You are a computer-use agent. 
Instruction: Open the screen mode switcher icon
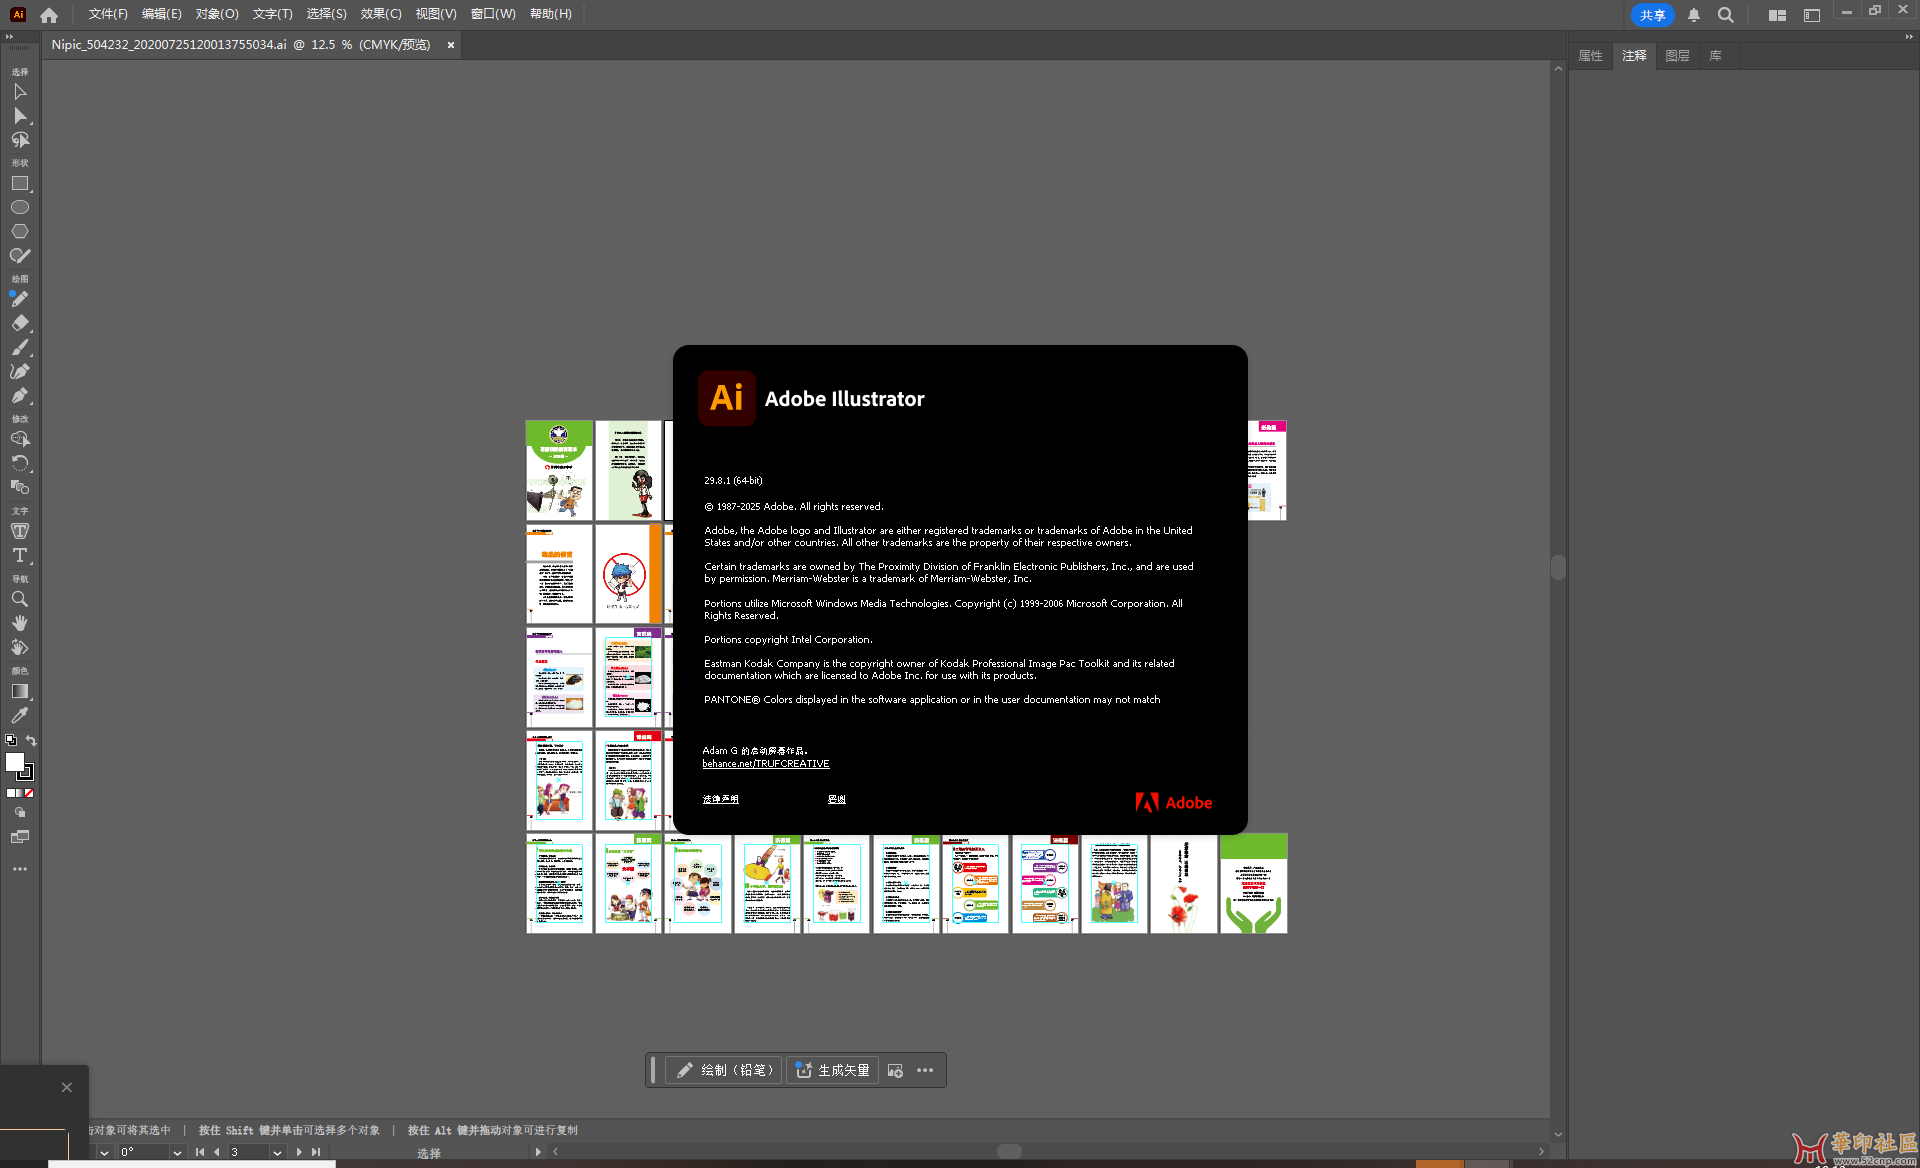[x=20, y=837]
